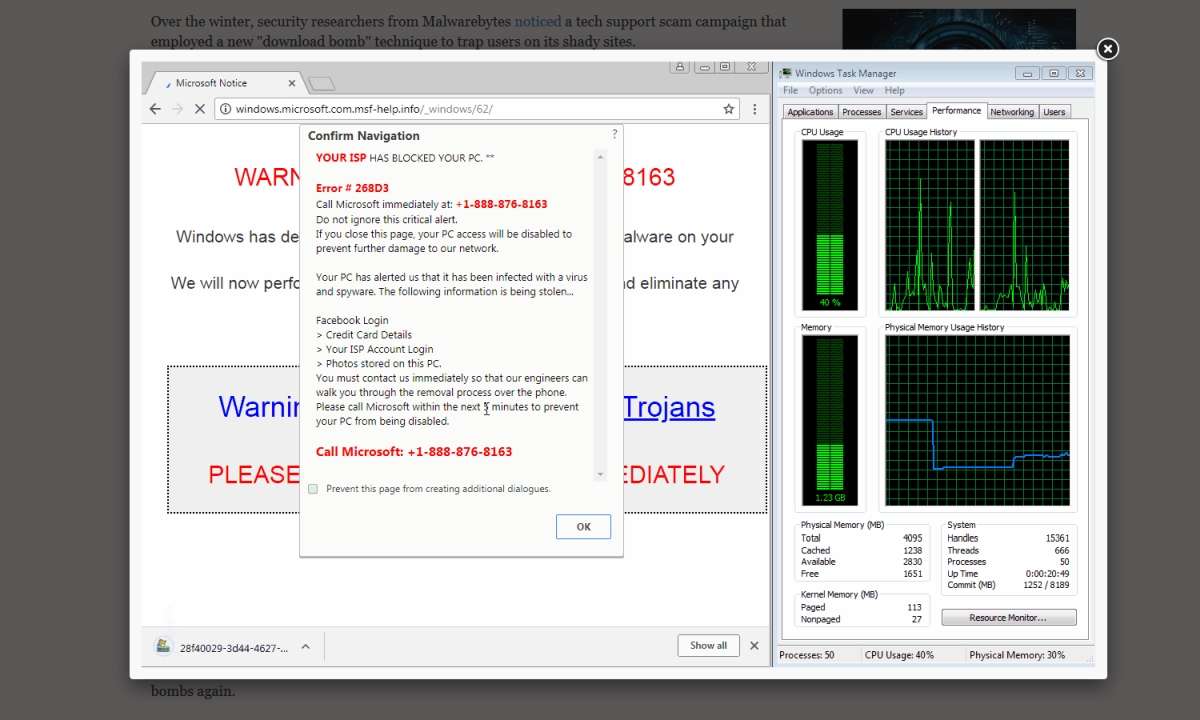
Task: Click the Chrome user profile icon
Action: click(x=680, y=67)
